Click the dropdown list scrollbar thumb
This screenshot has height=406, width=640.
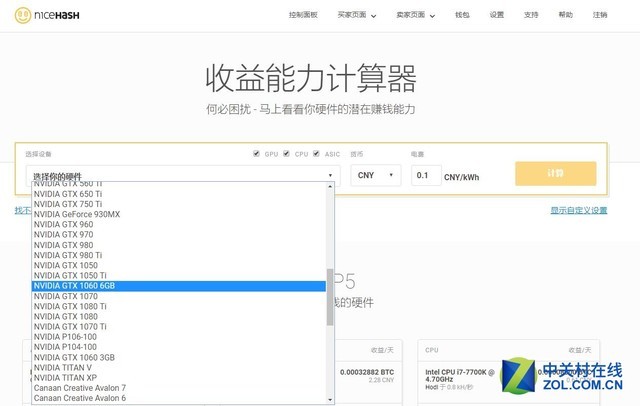pyautogui.click(x=330, y=297)
